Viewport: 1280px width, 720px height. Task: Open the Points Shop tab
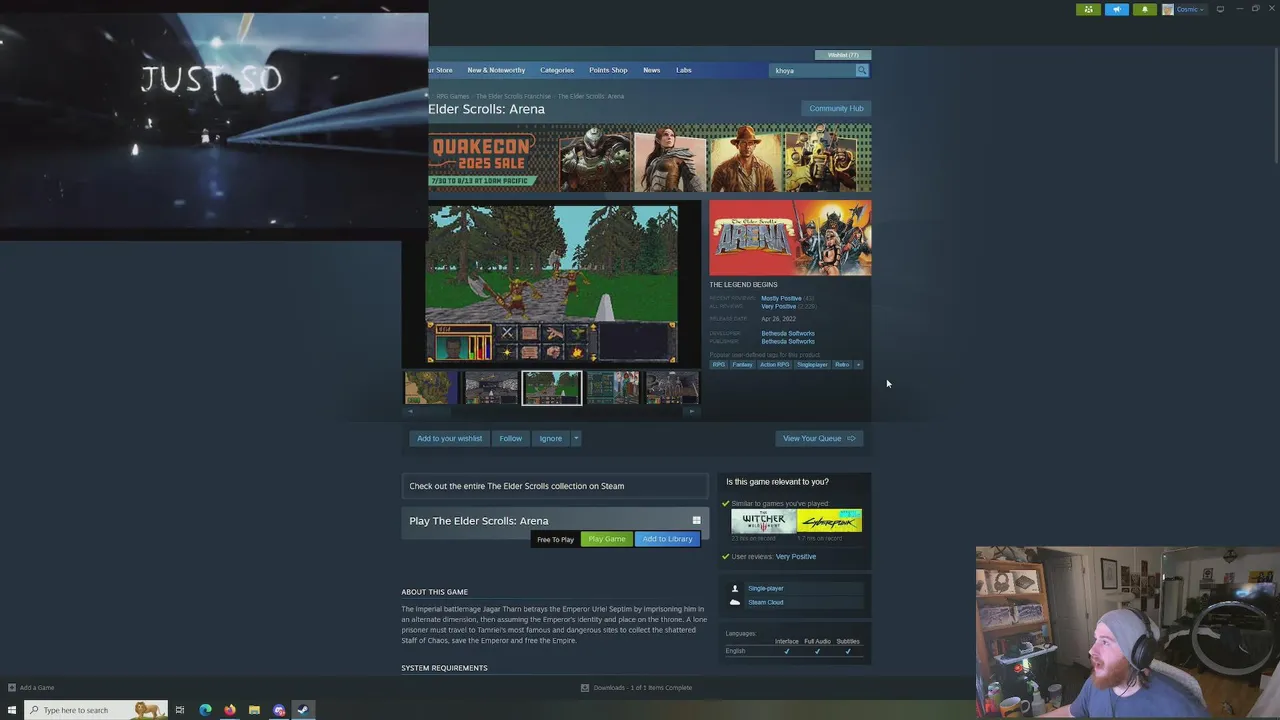[x=608, y=70]
